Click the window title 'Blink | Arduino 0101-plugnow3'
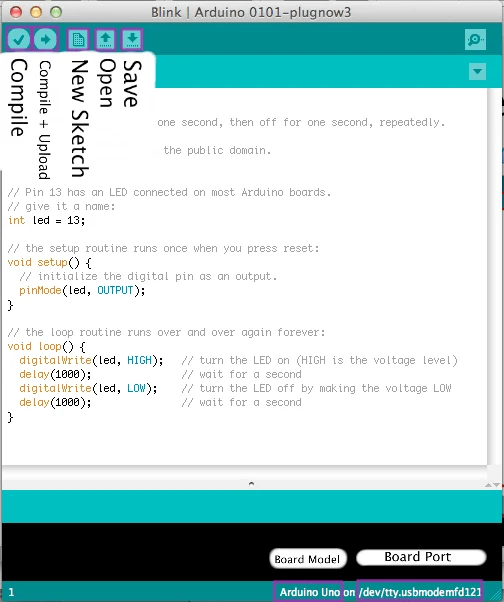This screenshot has width=504, height=602. click(x=251, y=12)
